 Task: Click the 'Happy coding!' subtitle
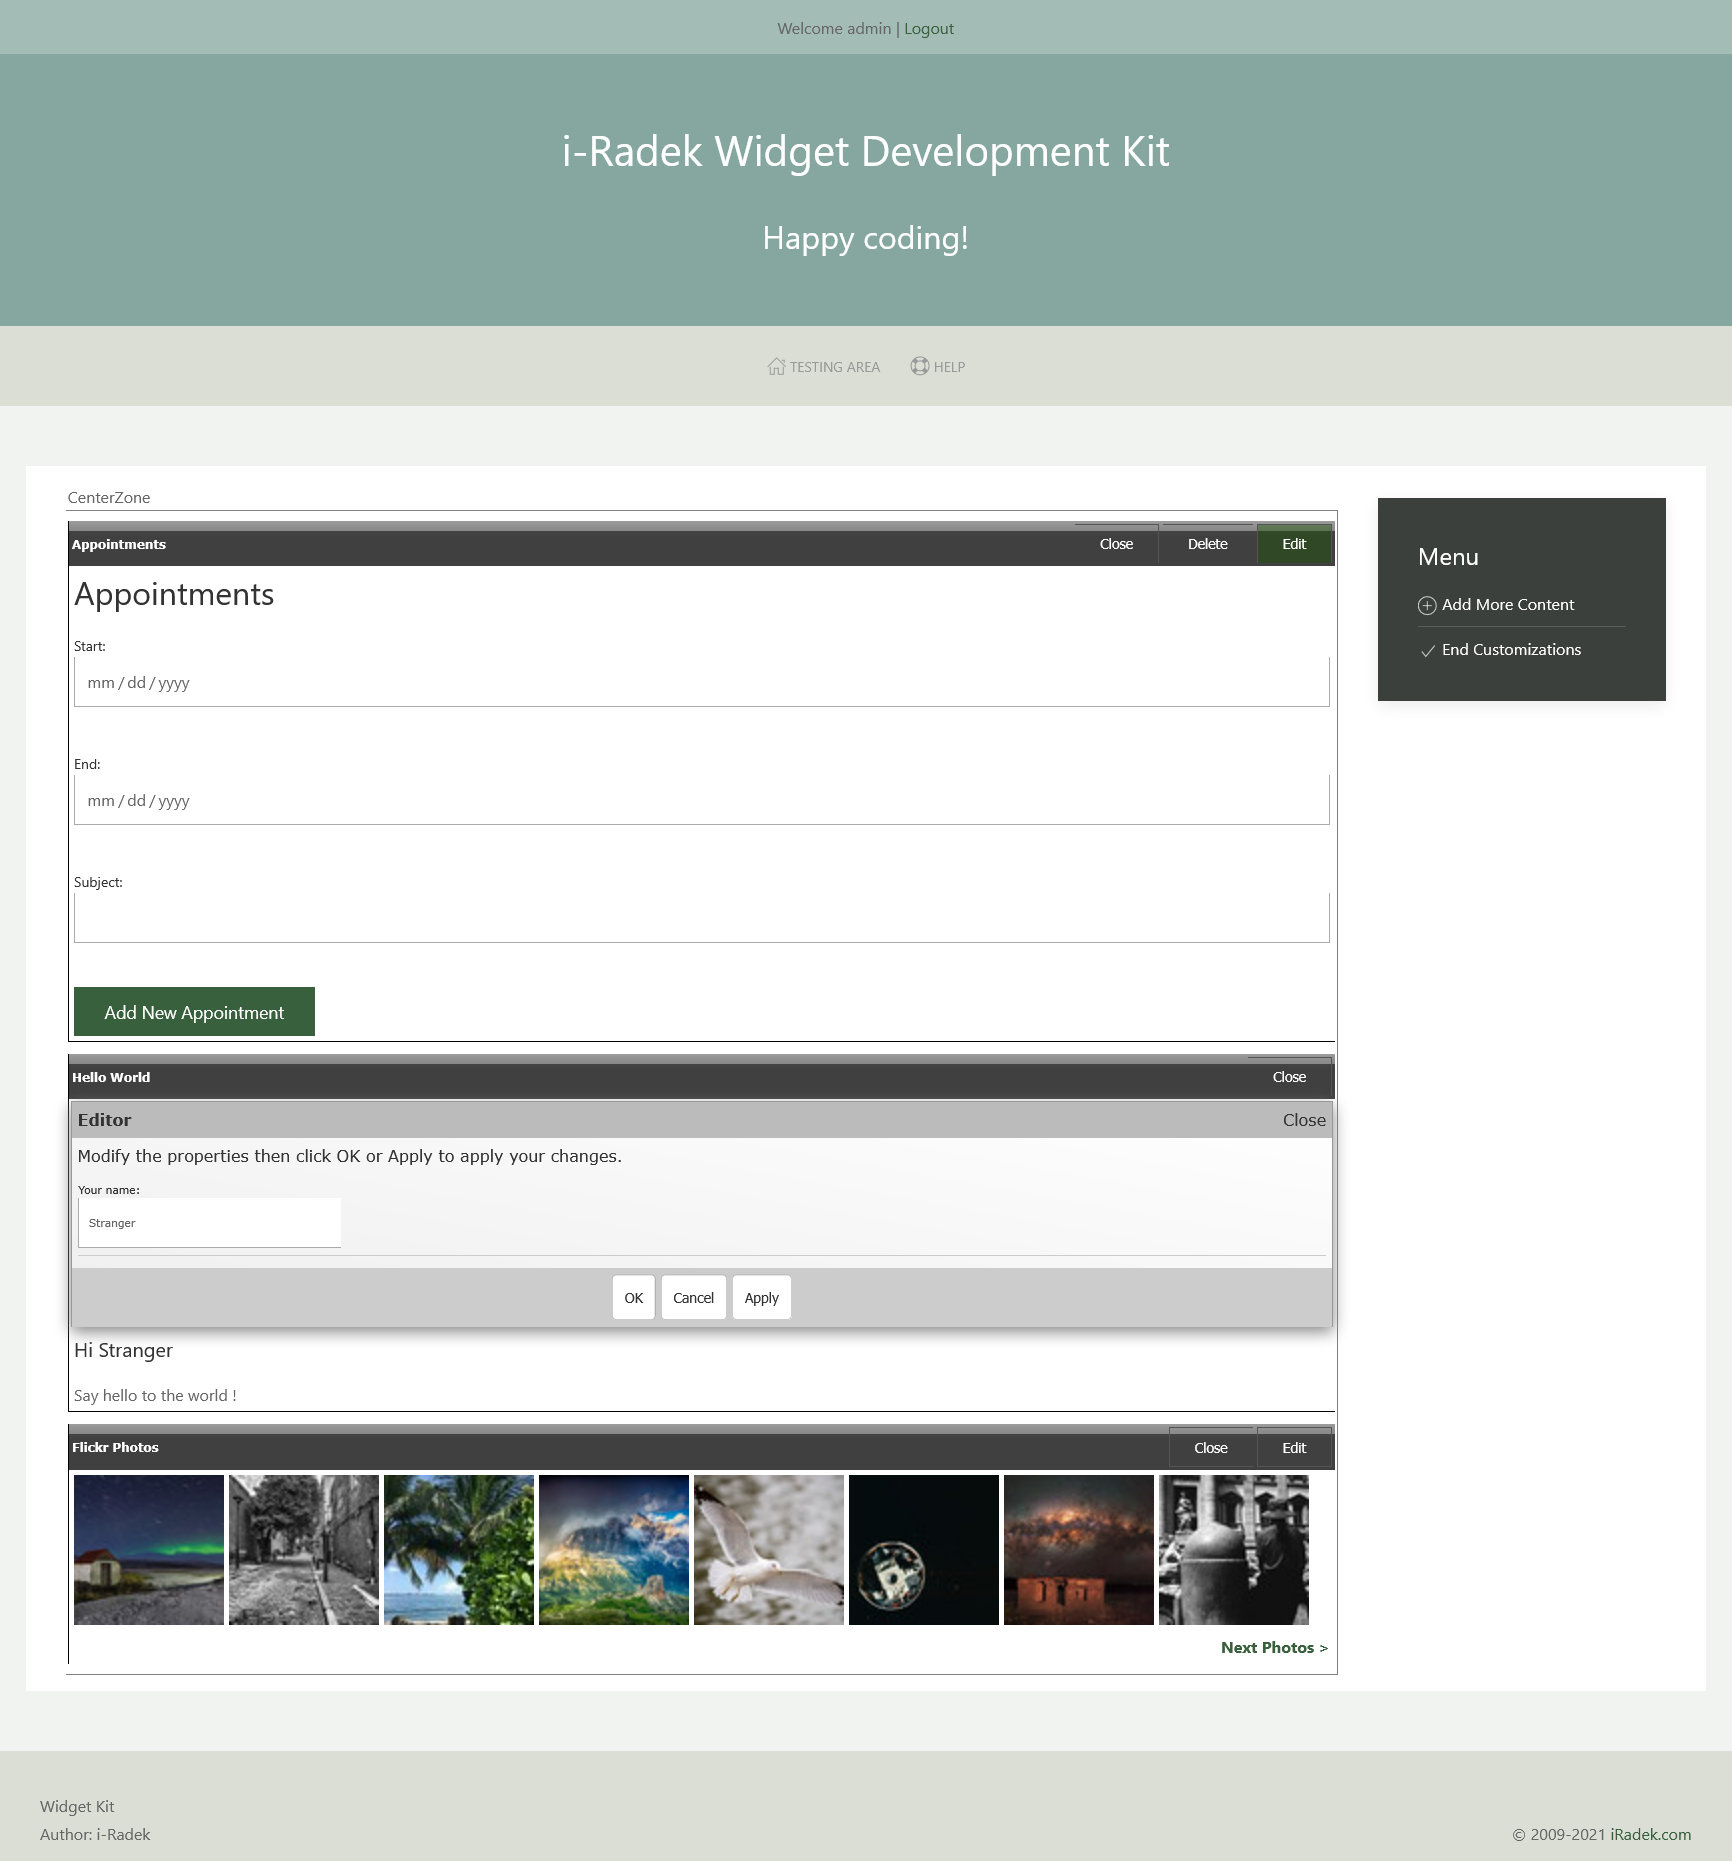[866, 238]
